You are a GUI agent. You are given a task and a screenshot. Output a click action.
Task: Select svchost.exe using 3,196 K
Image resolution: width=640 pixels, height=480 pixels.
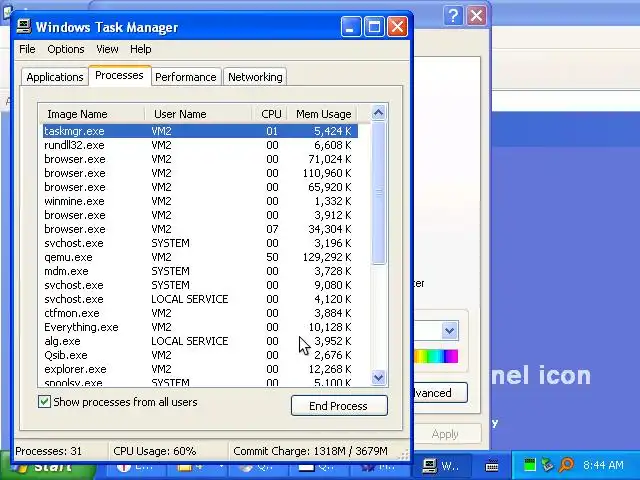[200, 243]
